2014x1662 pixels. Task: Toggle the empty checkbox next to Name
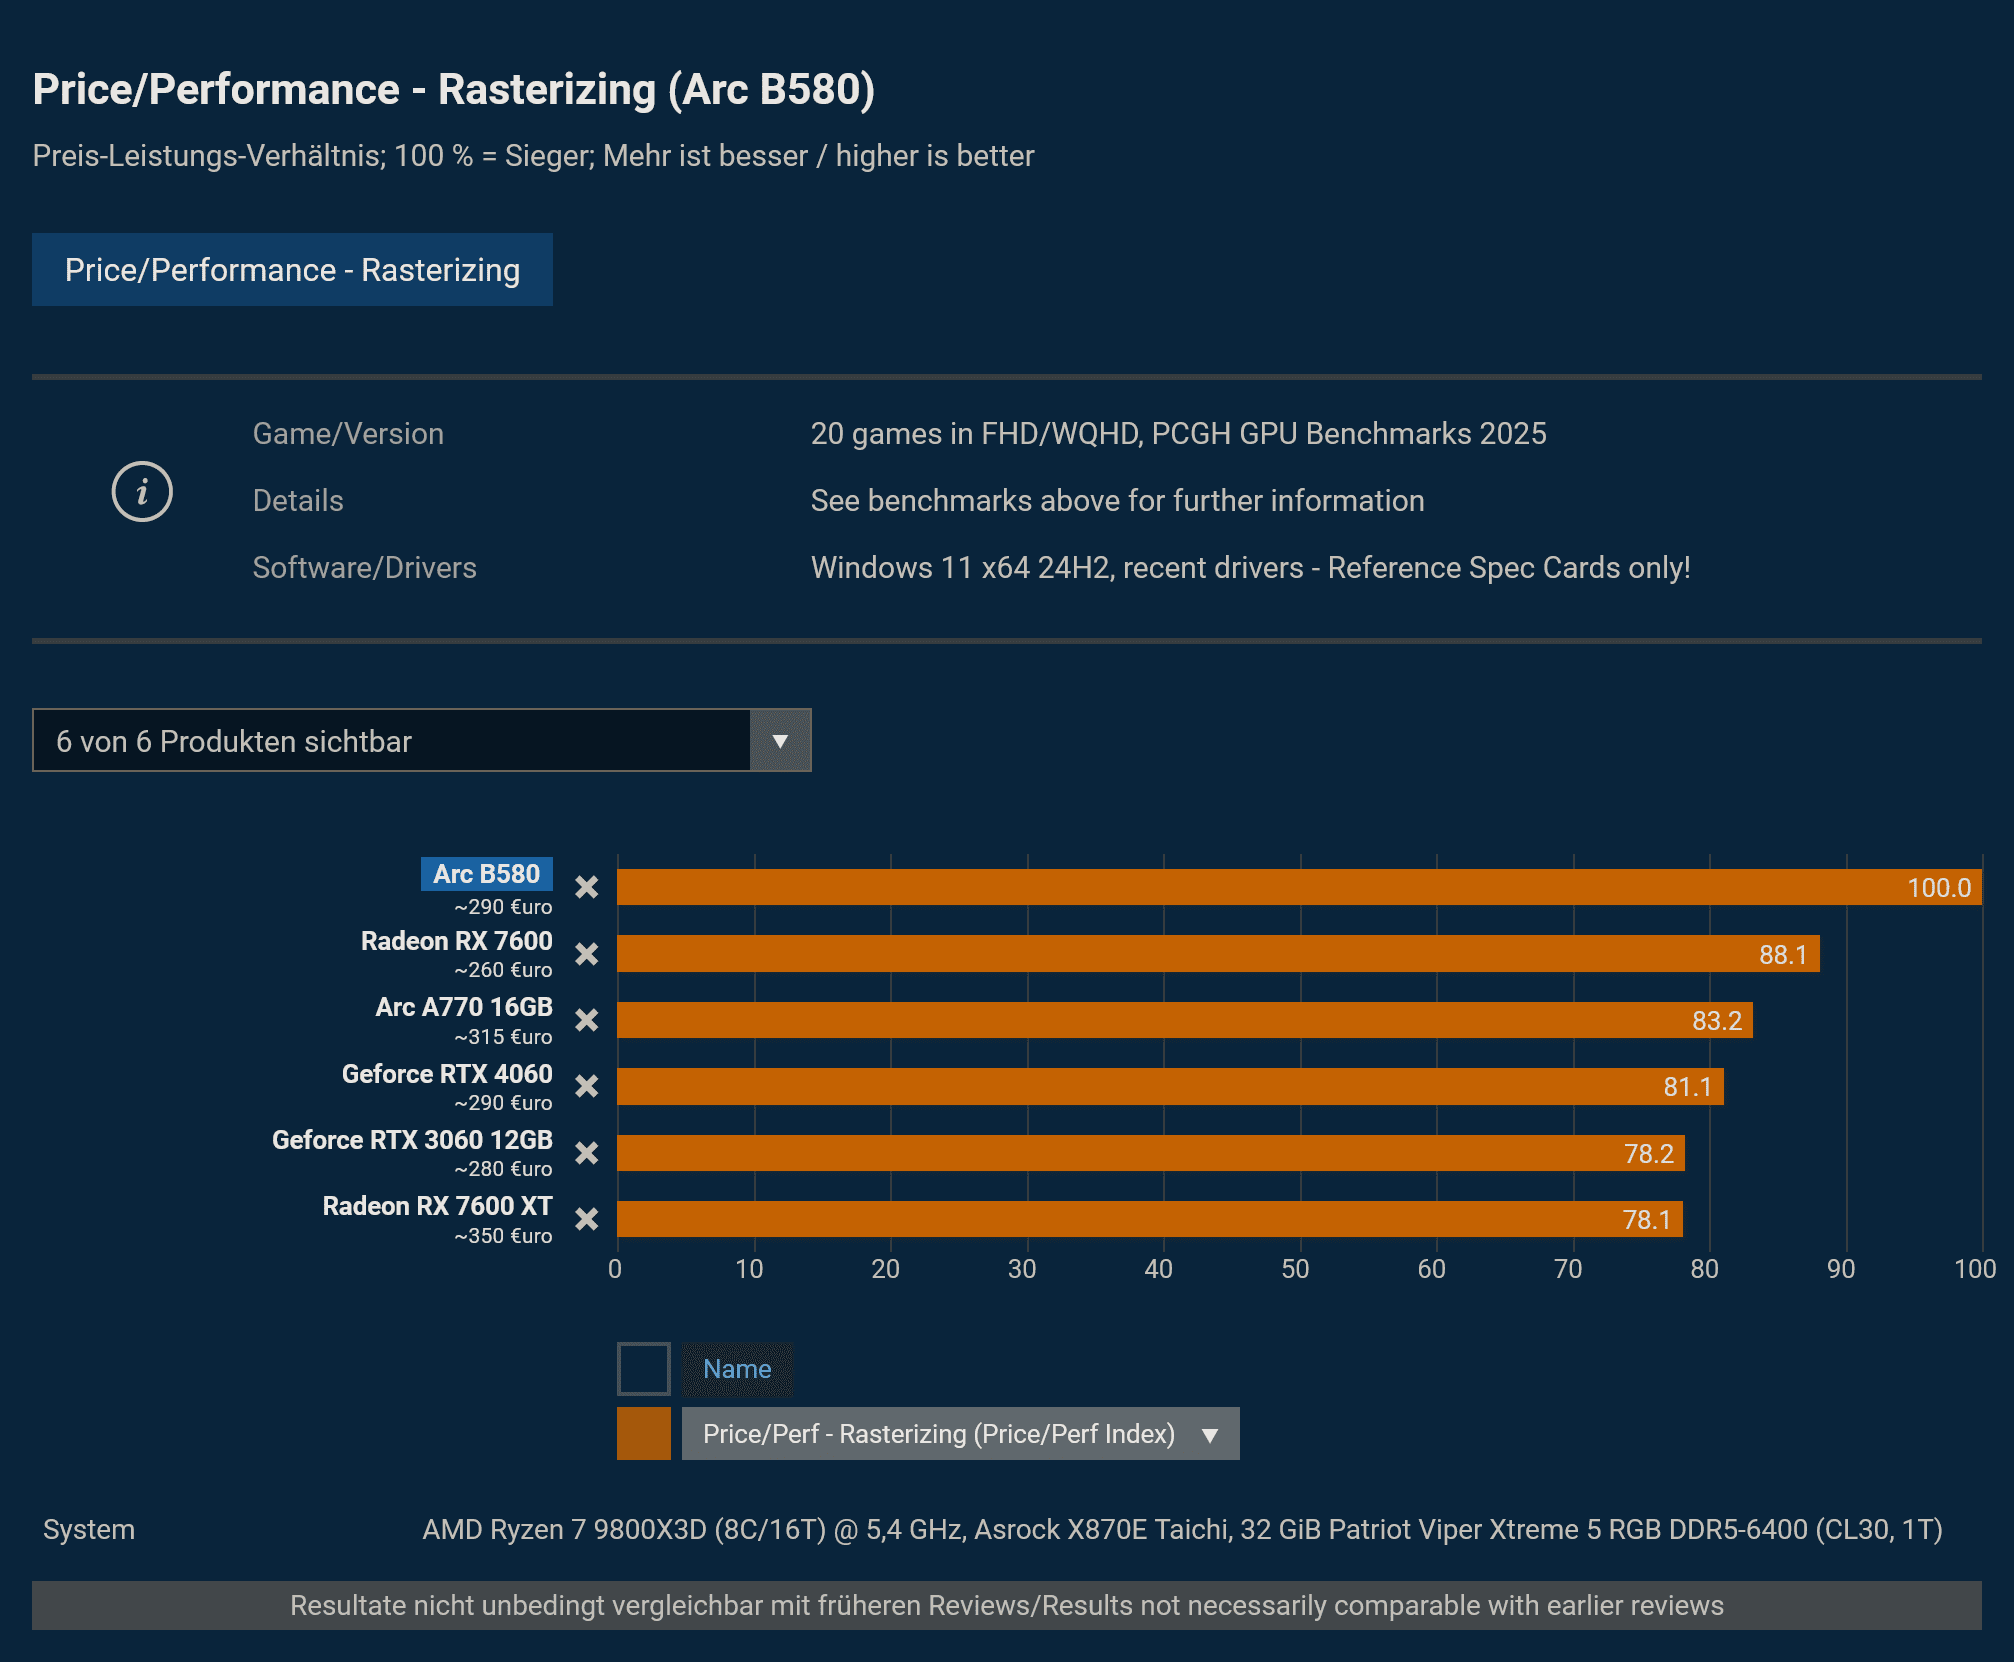[x=643, y=1369]
